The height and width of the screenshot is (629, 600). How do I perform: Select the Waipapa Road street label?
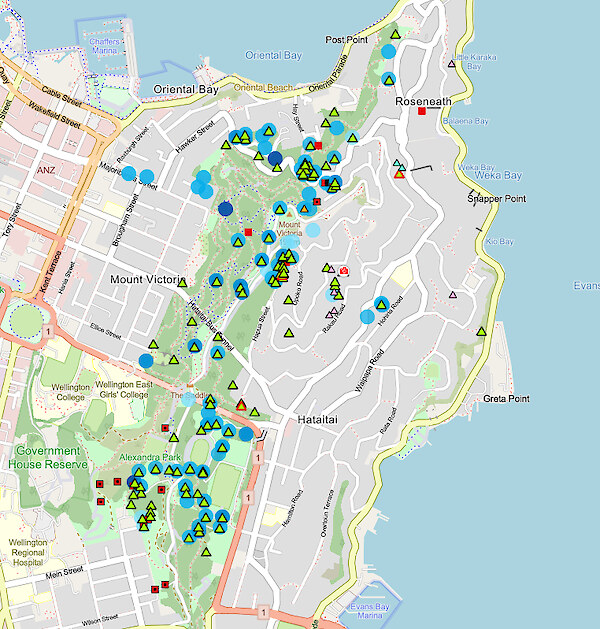[370, 371]
